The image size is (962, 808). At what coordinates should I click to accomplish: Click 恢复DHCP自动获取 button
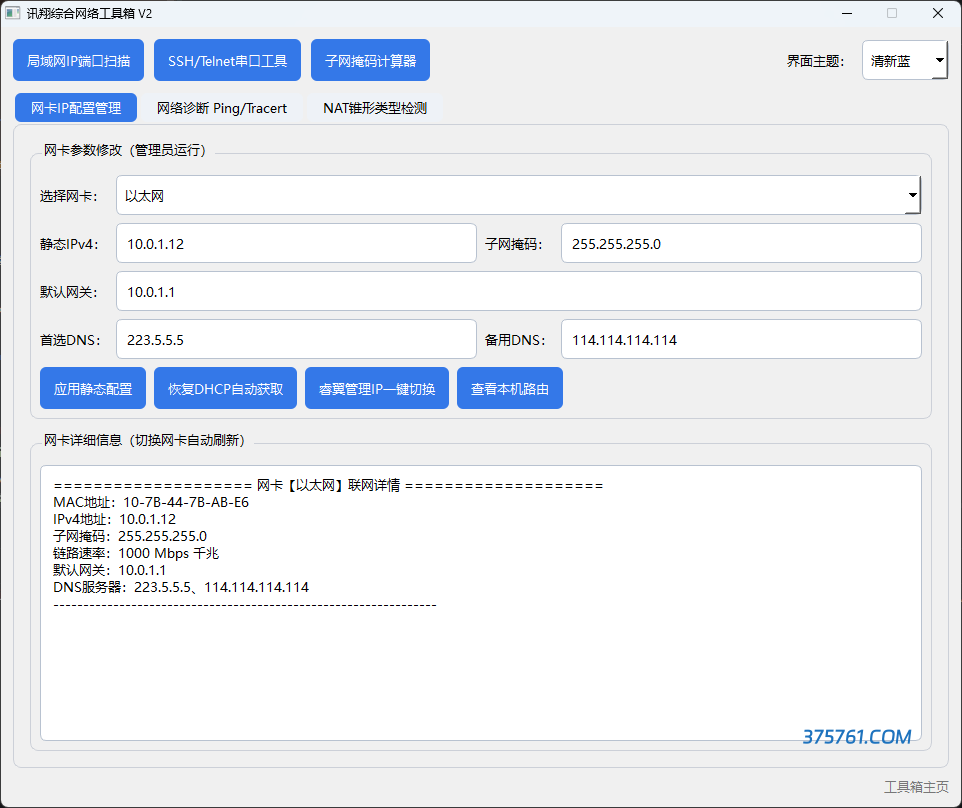point(225,388)
